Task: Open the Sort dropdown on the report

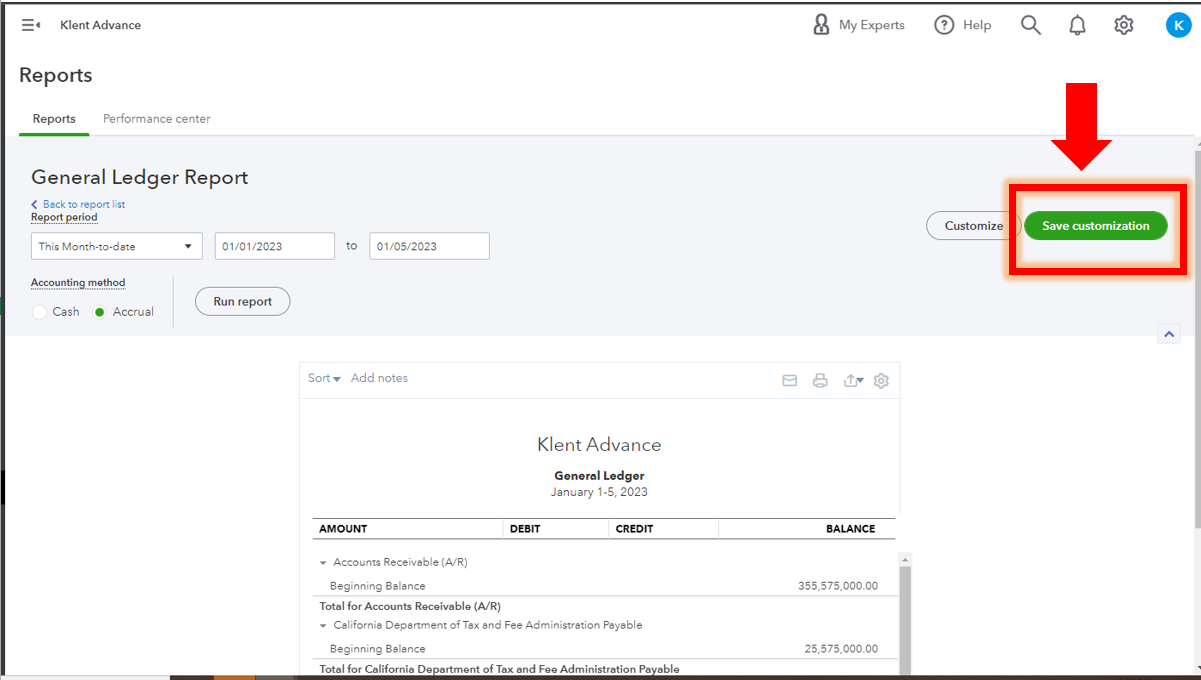Action: (x=322, y=377)
